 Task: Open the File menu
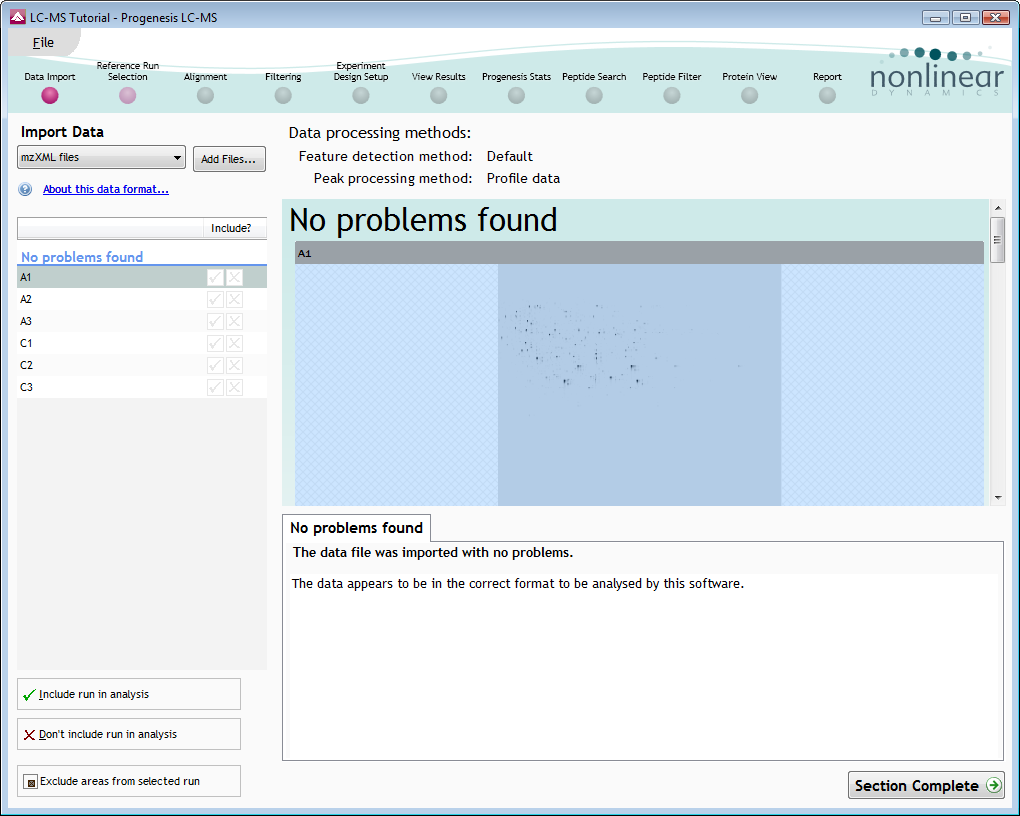(x=43, y=43)
